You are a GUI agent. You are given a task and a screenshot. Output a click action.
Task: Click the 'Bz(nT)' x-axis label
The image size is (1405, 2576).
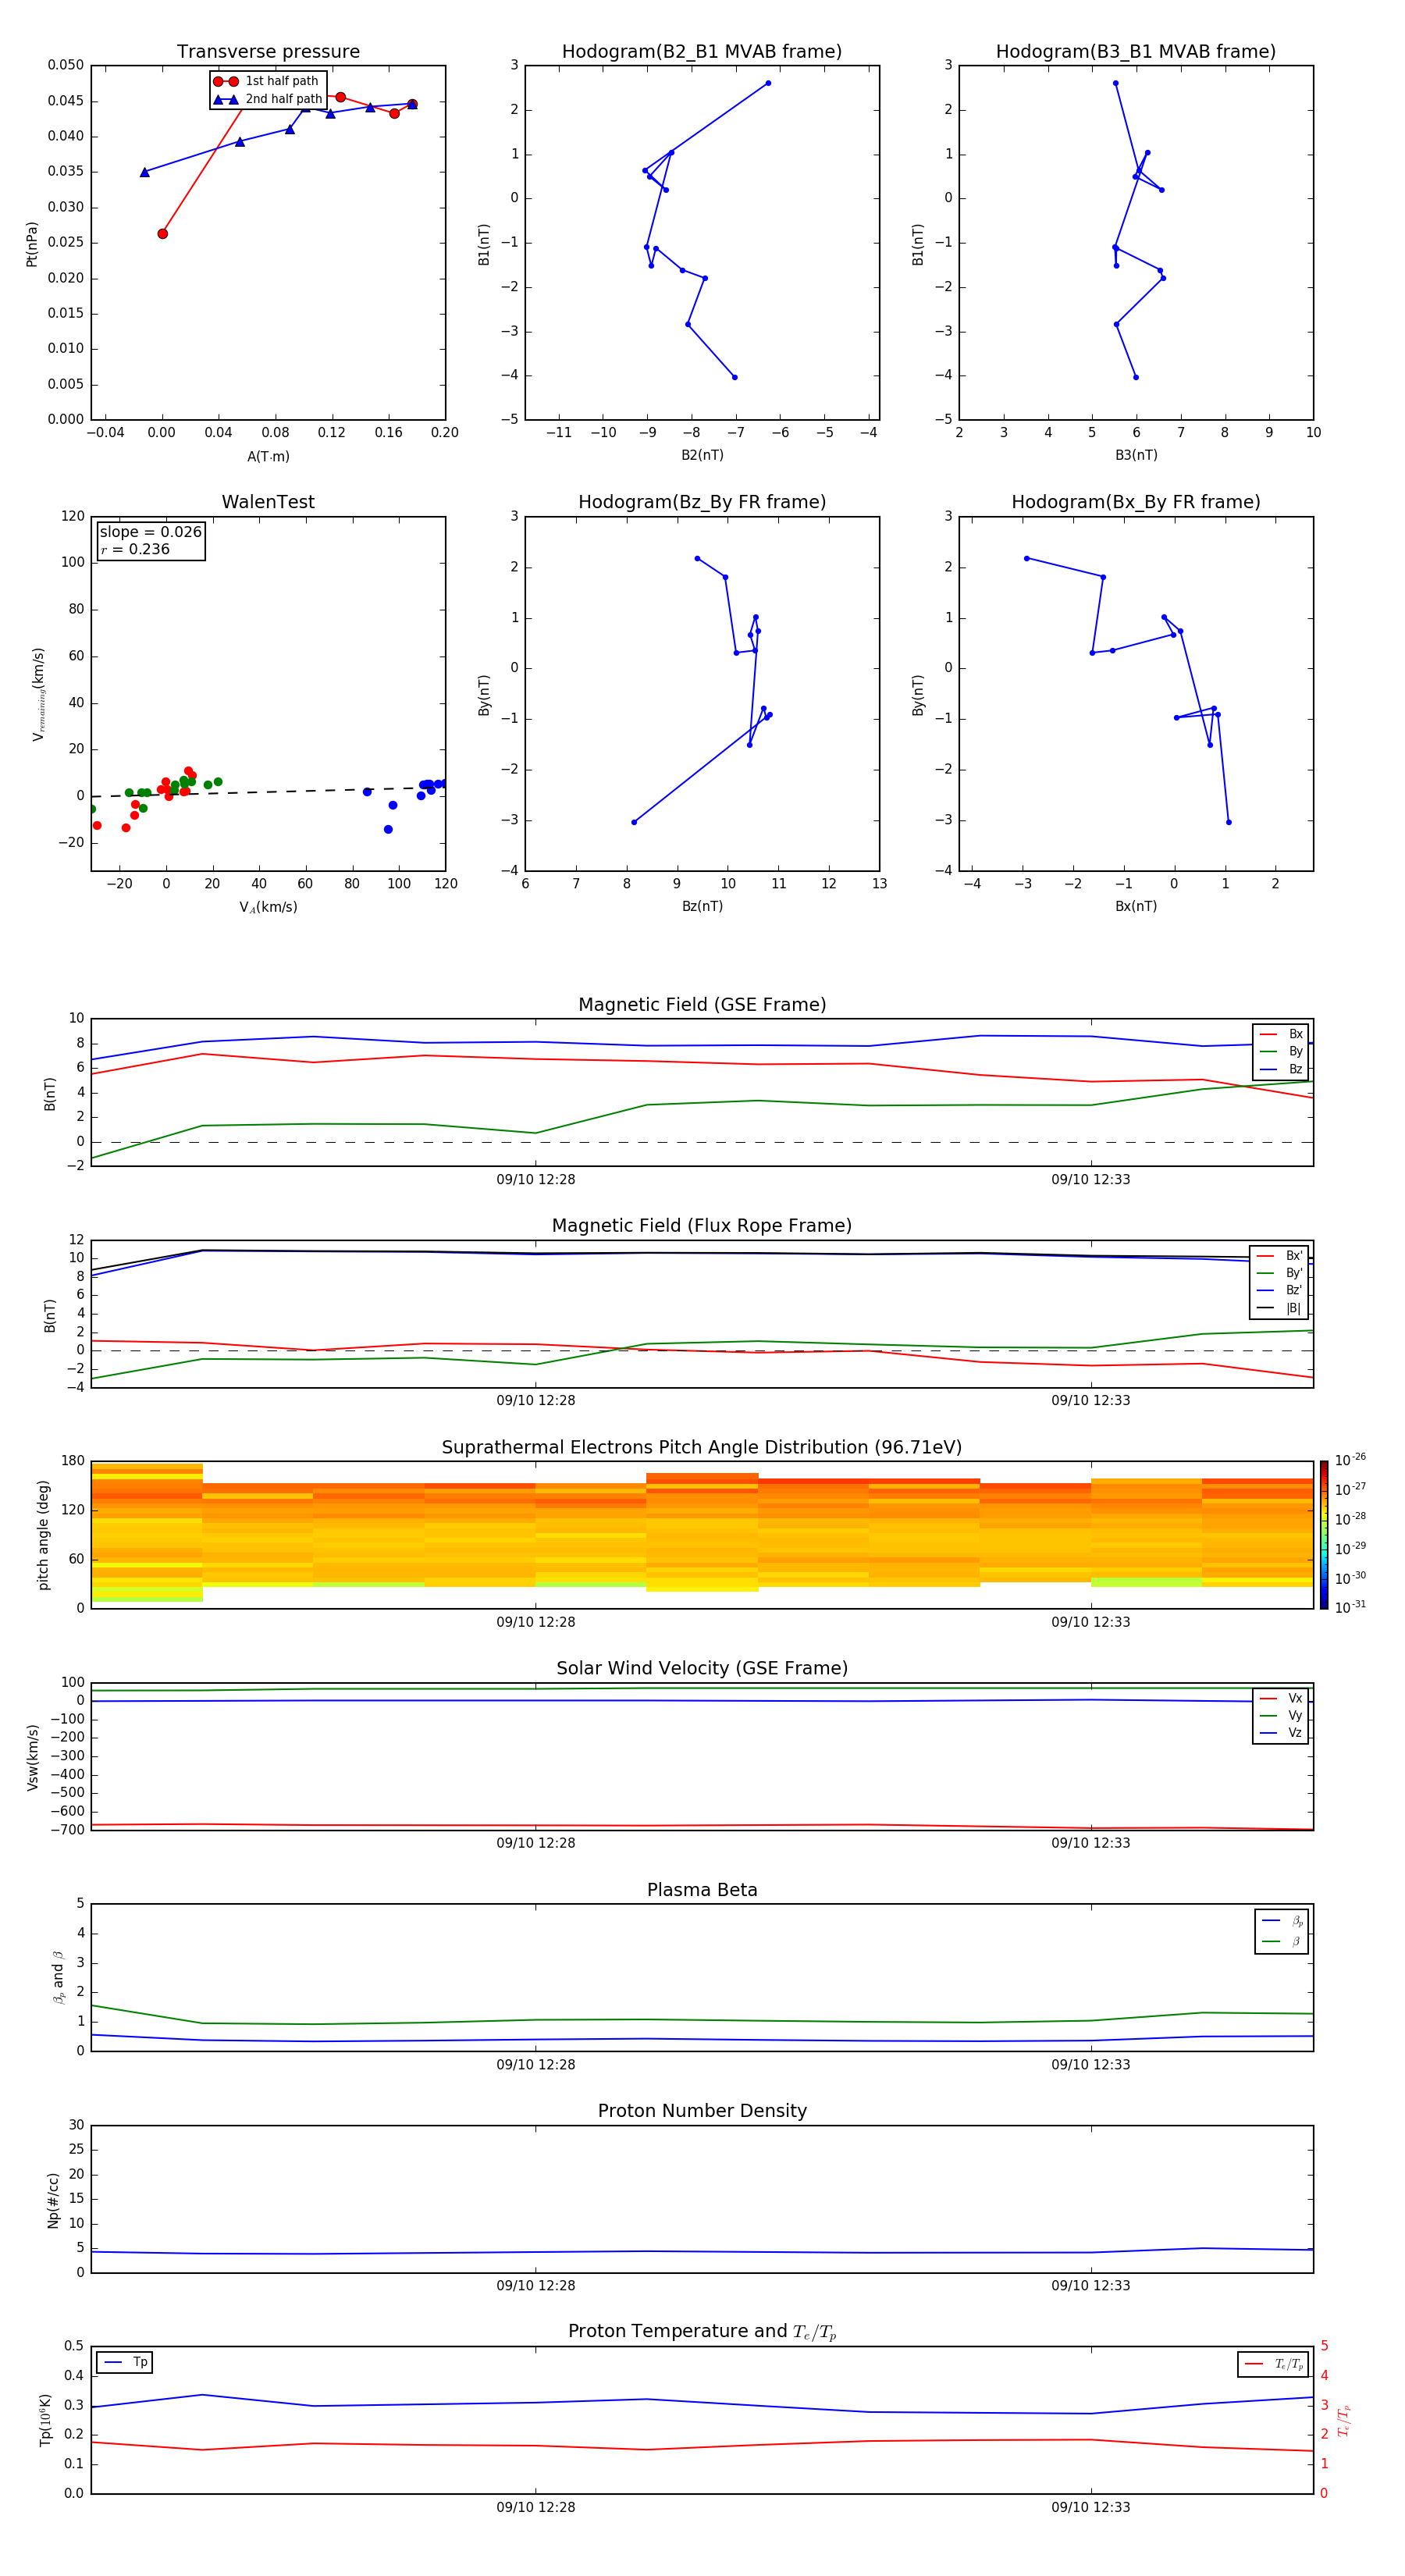pos(702,907)
